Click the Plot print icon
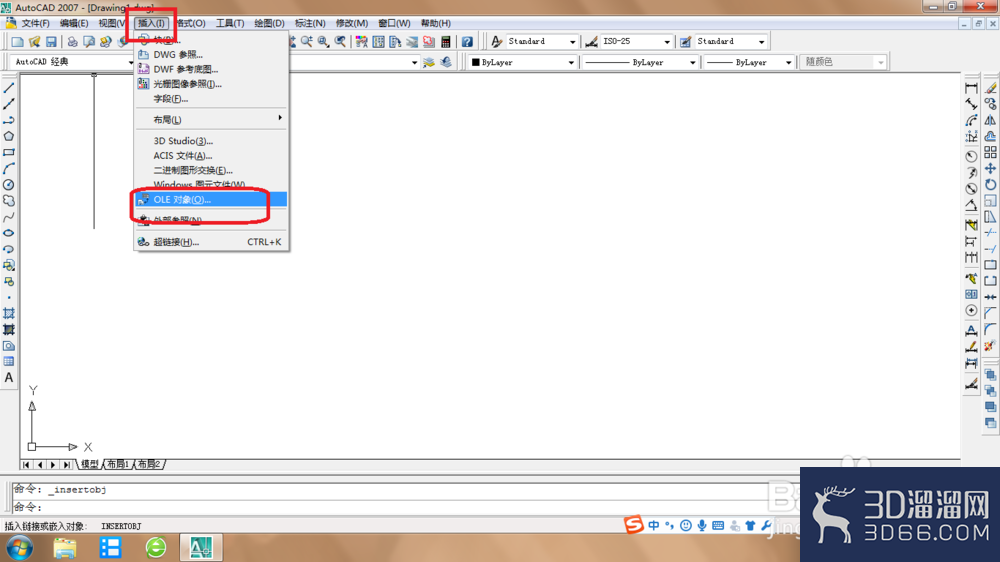The width and height of the screenshot is (1000, 562). point(72,41)
